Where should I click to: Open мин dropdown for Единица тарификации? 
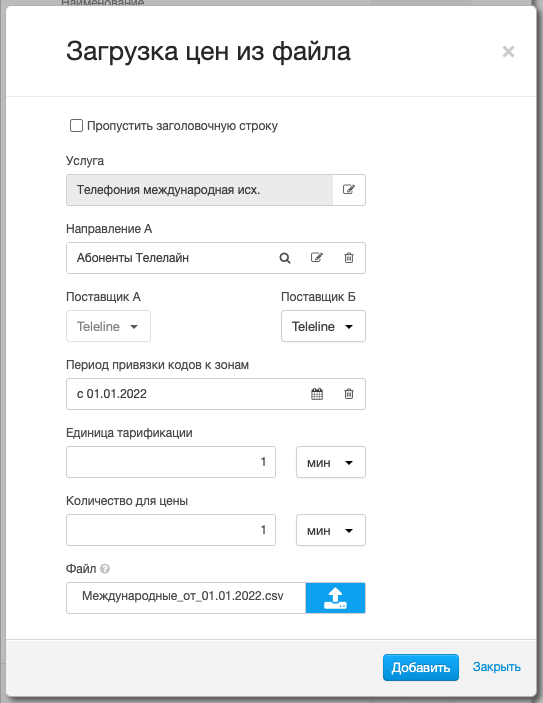(331, 462)
